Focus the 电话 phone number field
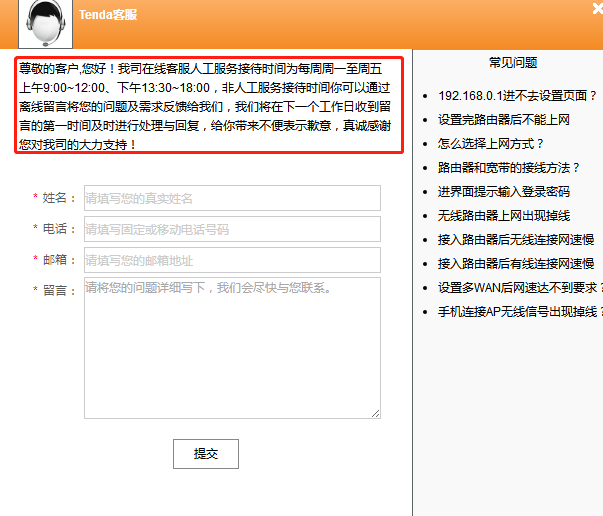Image resolution: width=603 pixels, height=516 pixels. (232, 229)
